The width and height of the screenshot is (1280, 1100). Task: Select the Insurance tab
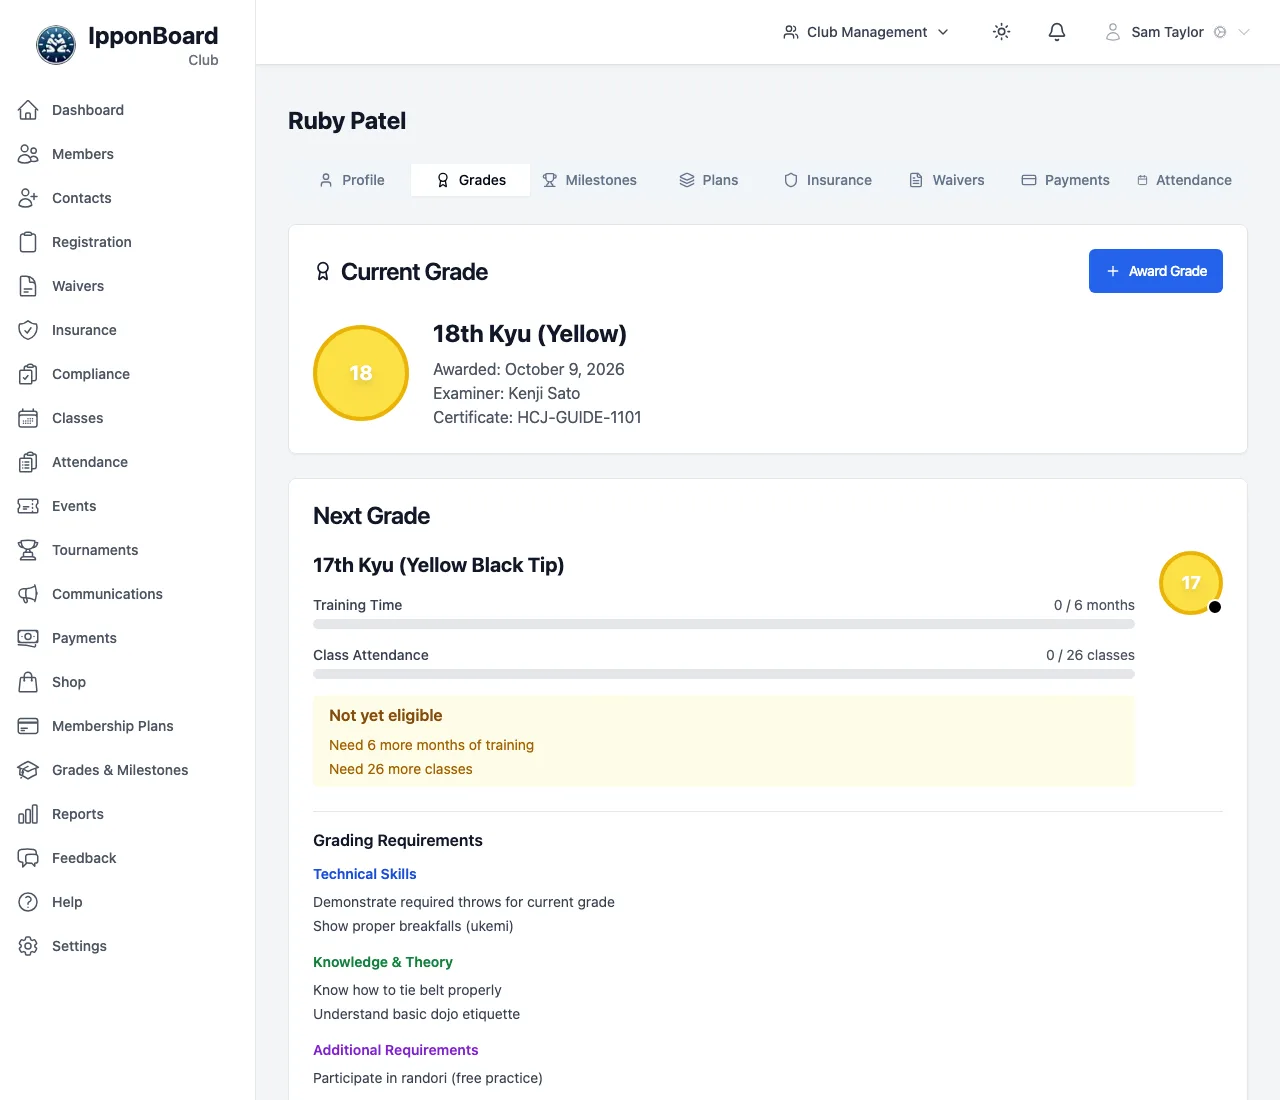coord(828,180)
